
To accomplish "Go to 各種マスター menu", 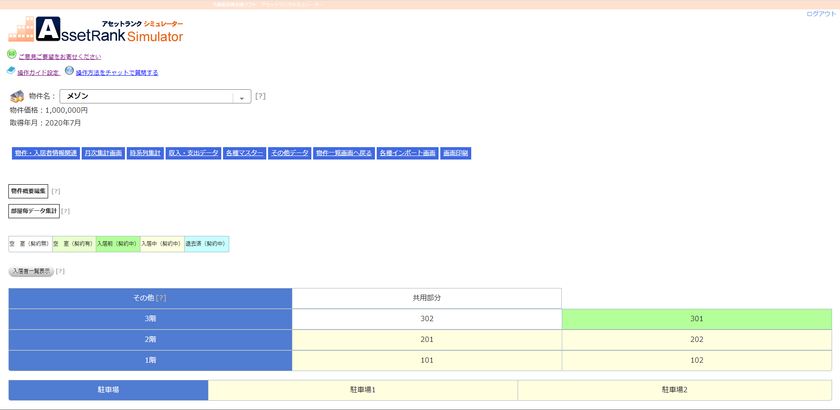I will pos(244,153).
